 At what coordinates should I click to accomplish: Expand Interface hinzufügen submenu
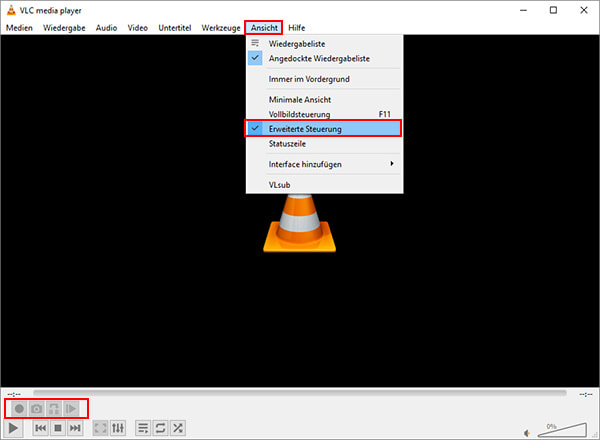point(324,165)
